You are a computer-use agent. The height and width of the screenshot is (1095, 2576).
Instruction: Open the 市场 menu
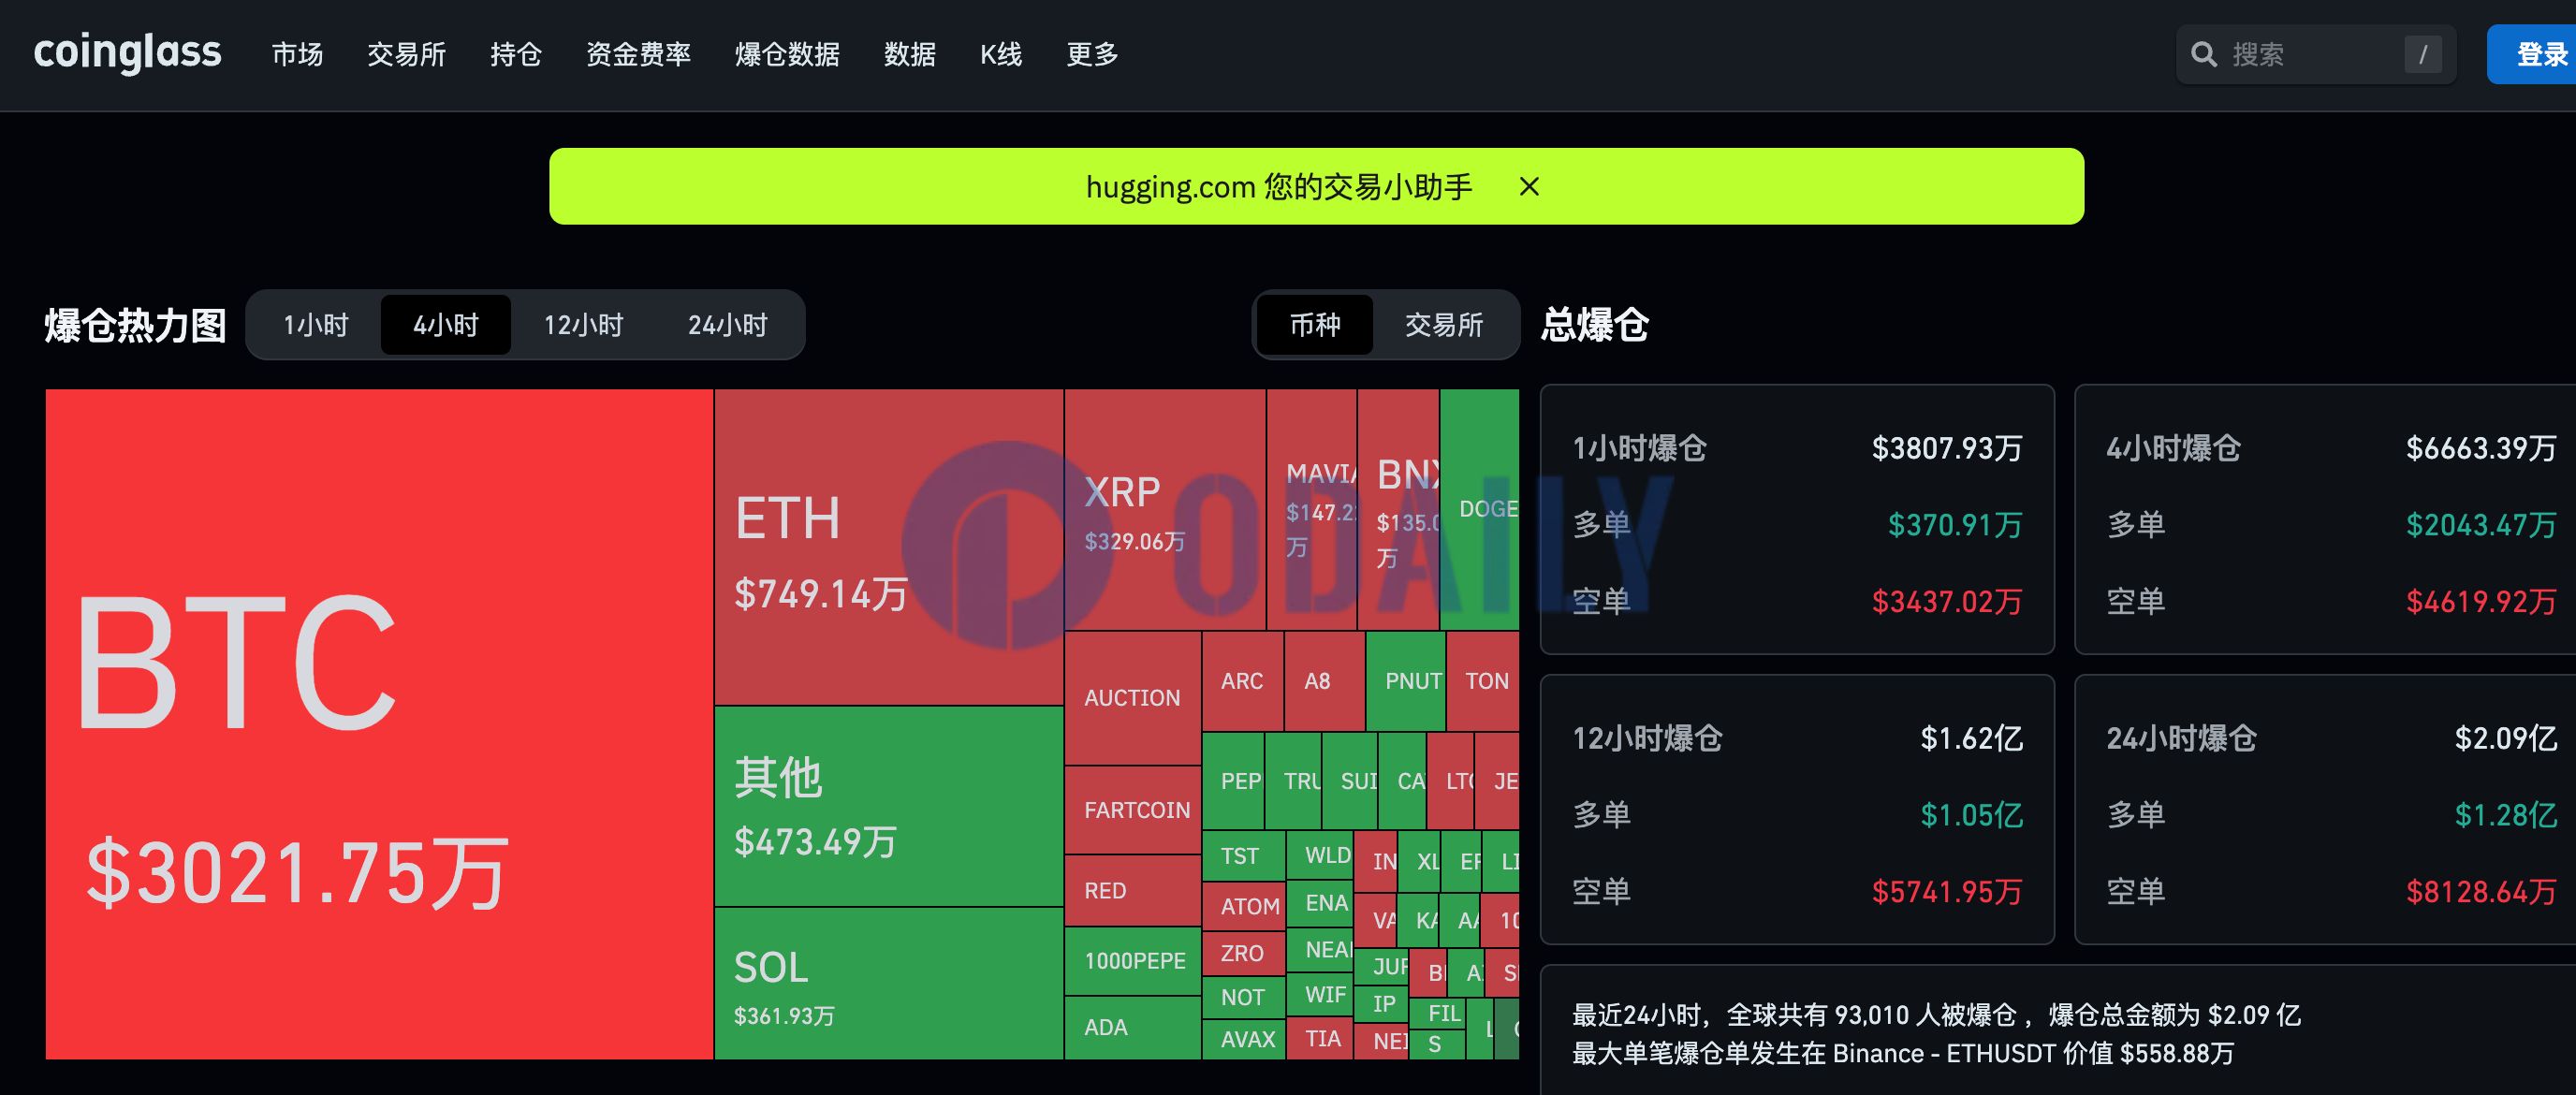(297, 54)
